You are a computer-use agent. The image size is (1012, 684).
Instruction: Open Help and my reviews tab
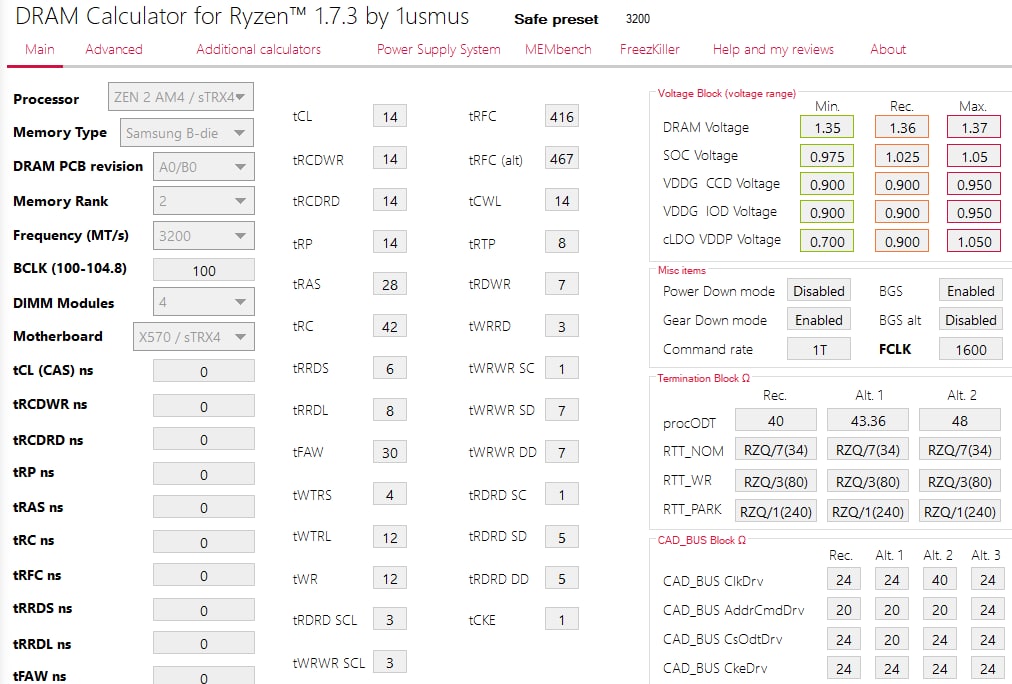773,50
